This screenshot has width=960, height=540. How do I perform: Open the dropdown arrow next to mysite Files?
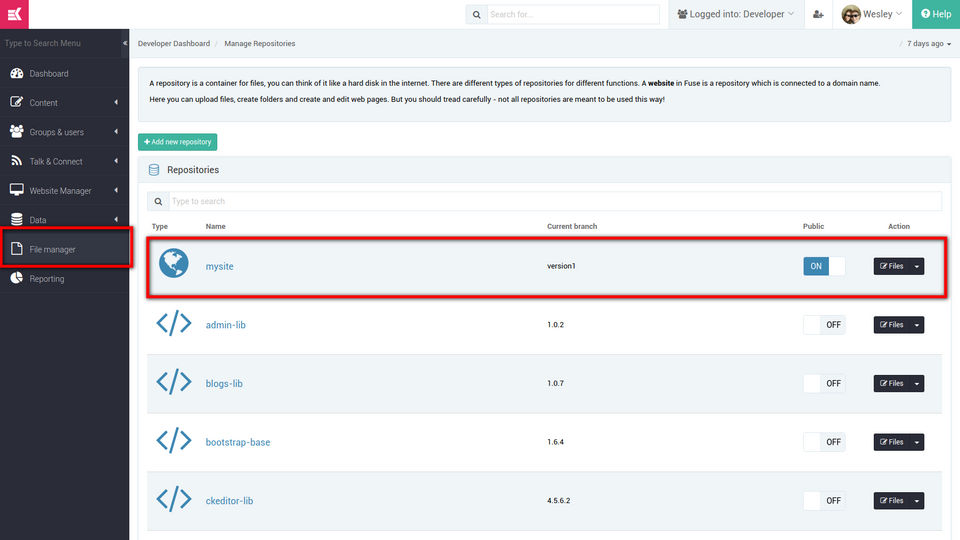[x=917, y=266]
